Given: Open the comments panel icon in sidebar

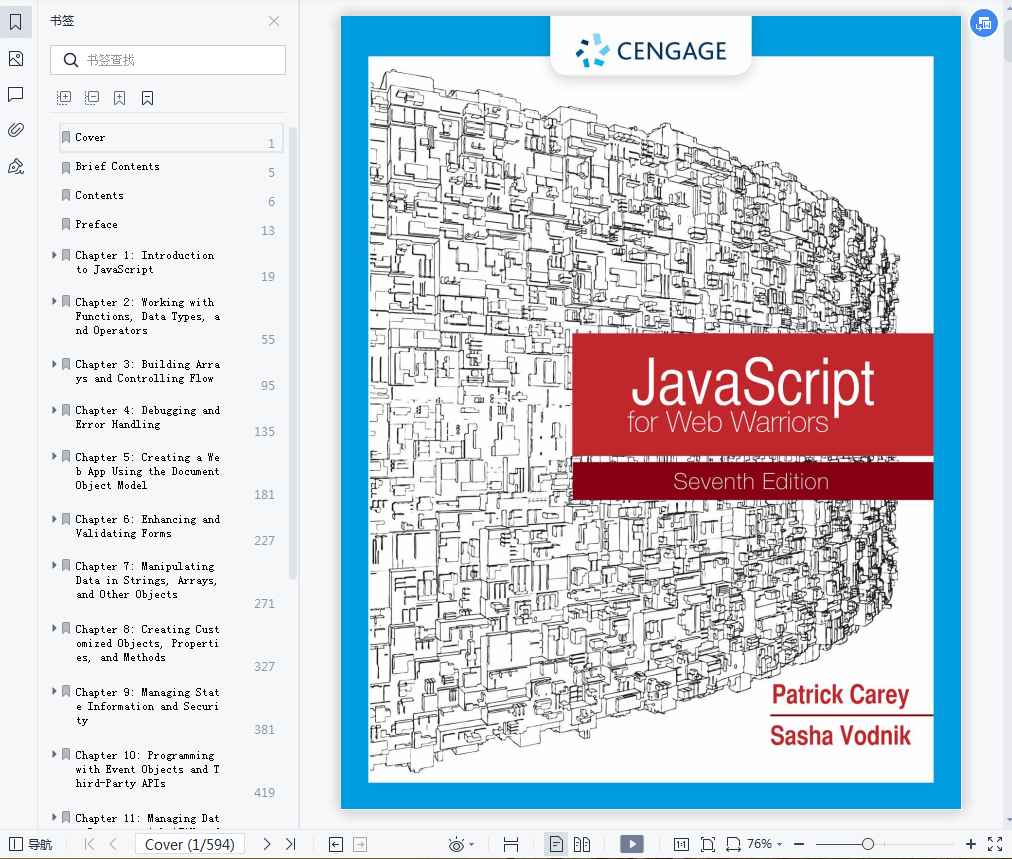Looking at the screenshot, I should [x=15, y=95].
